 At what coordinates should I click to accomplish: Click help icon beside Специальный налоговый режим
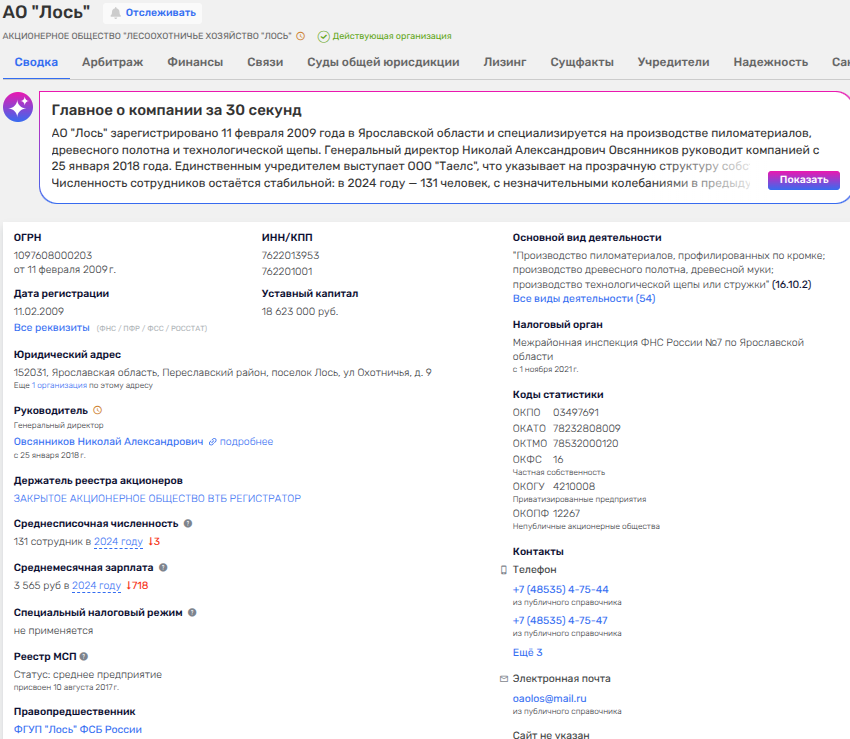click(192, 612)
